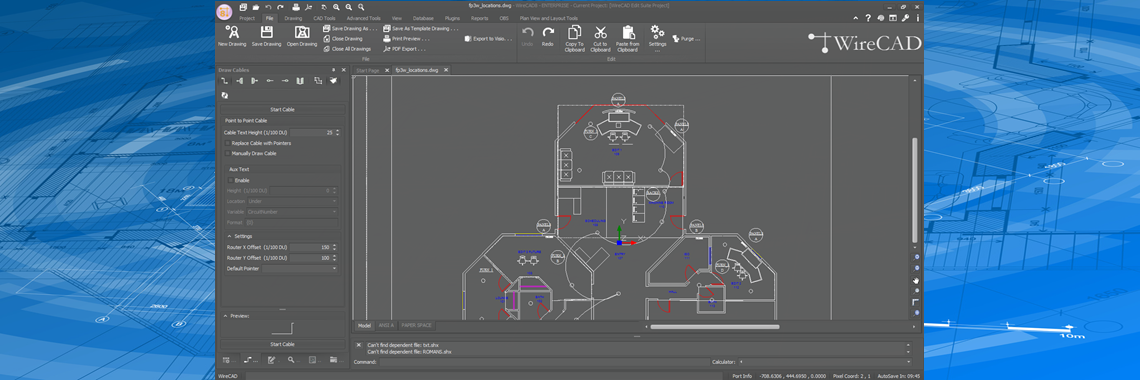The width and height of the screenshot is (1140, 380).
Task: Click the Undo arrow in ribbon
Action: tap(528, 32)
